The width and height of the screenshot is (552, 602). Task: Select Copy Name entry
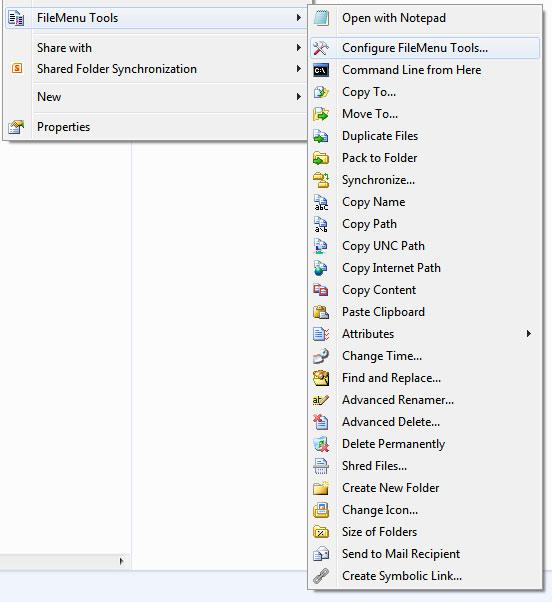[x=425, y=202]
